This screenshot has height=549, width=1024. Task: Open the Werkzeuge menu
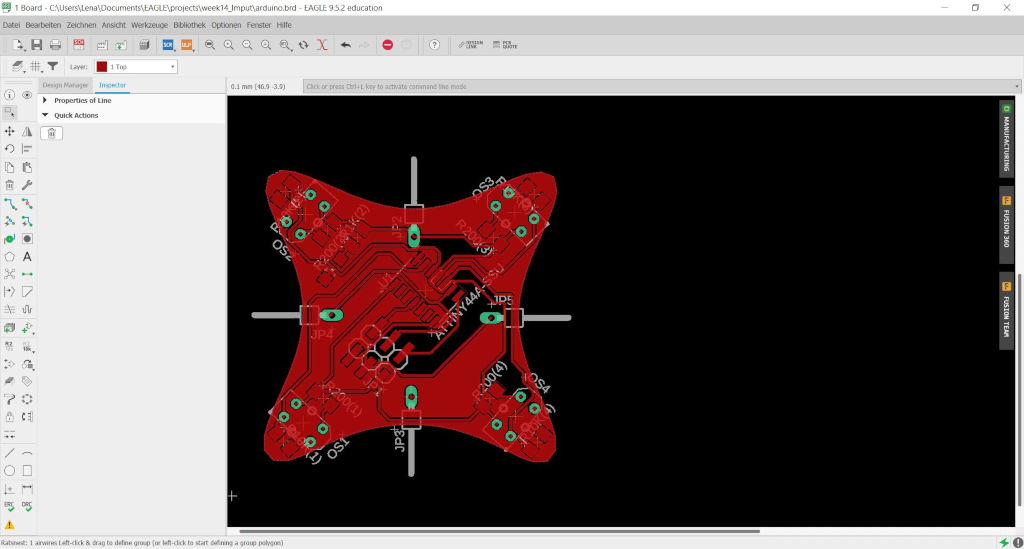(150, 25)
